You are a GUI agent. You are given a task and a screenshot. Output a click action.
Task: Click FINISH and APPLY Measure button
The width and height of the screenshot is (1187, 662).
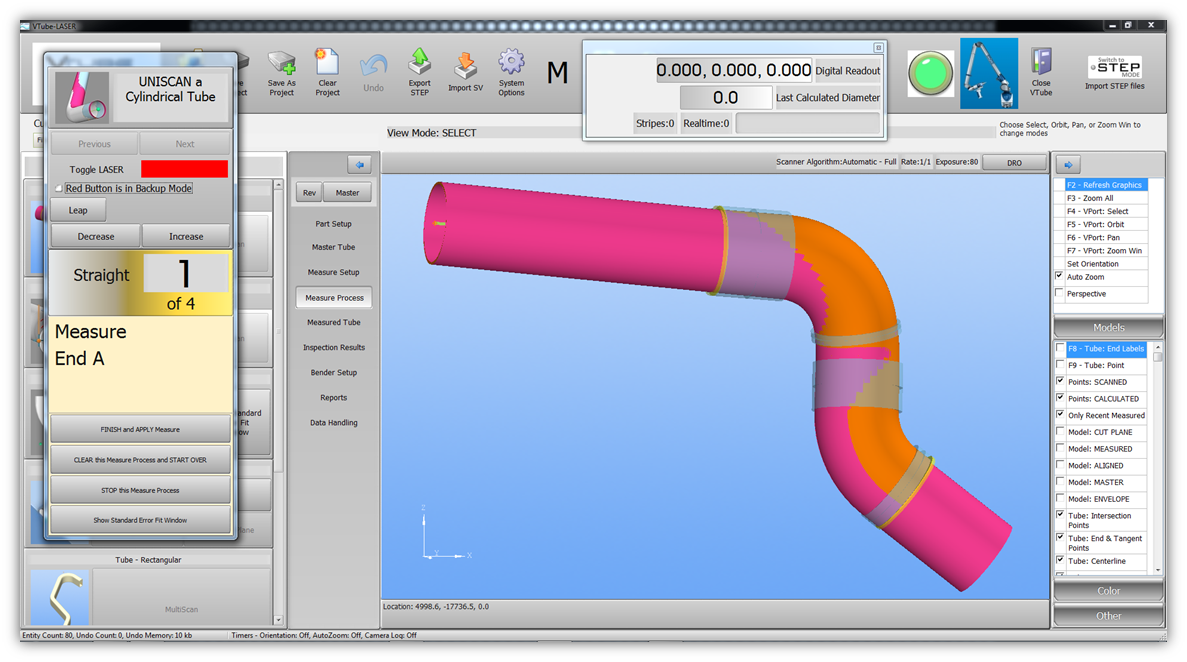[x=140, y=429]
